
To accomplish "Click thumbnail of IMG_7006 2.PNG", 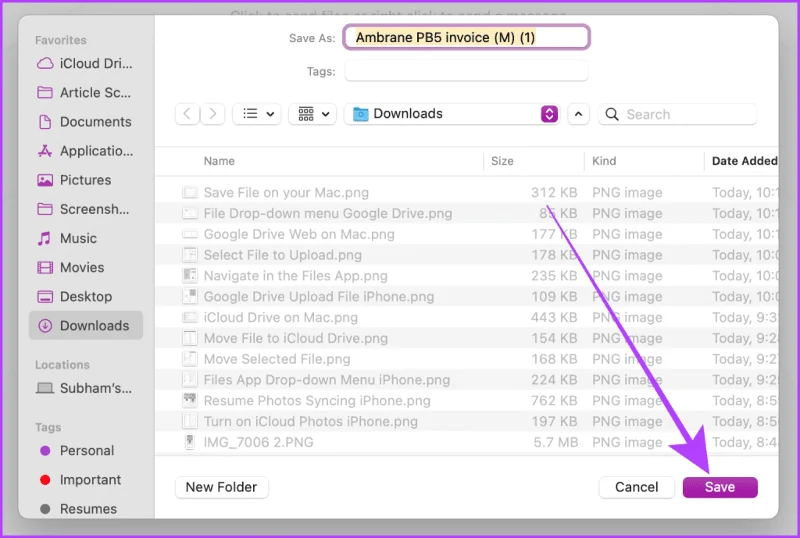I will point(190,442).
